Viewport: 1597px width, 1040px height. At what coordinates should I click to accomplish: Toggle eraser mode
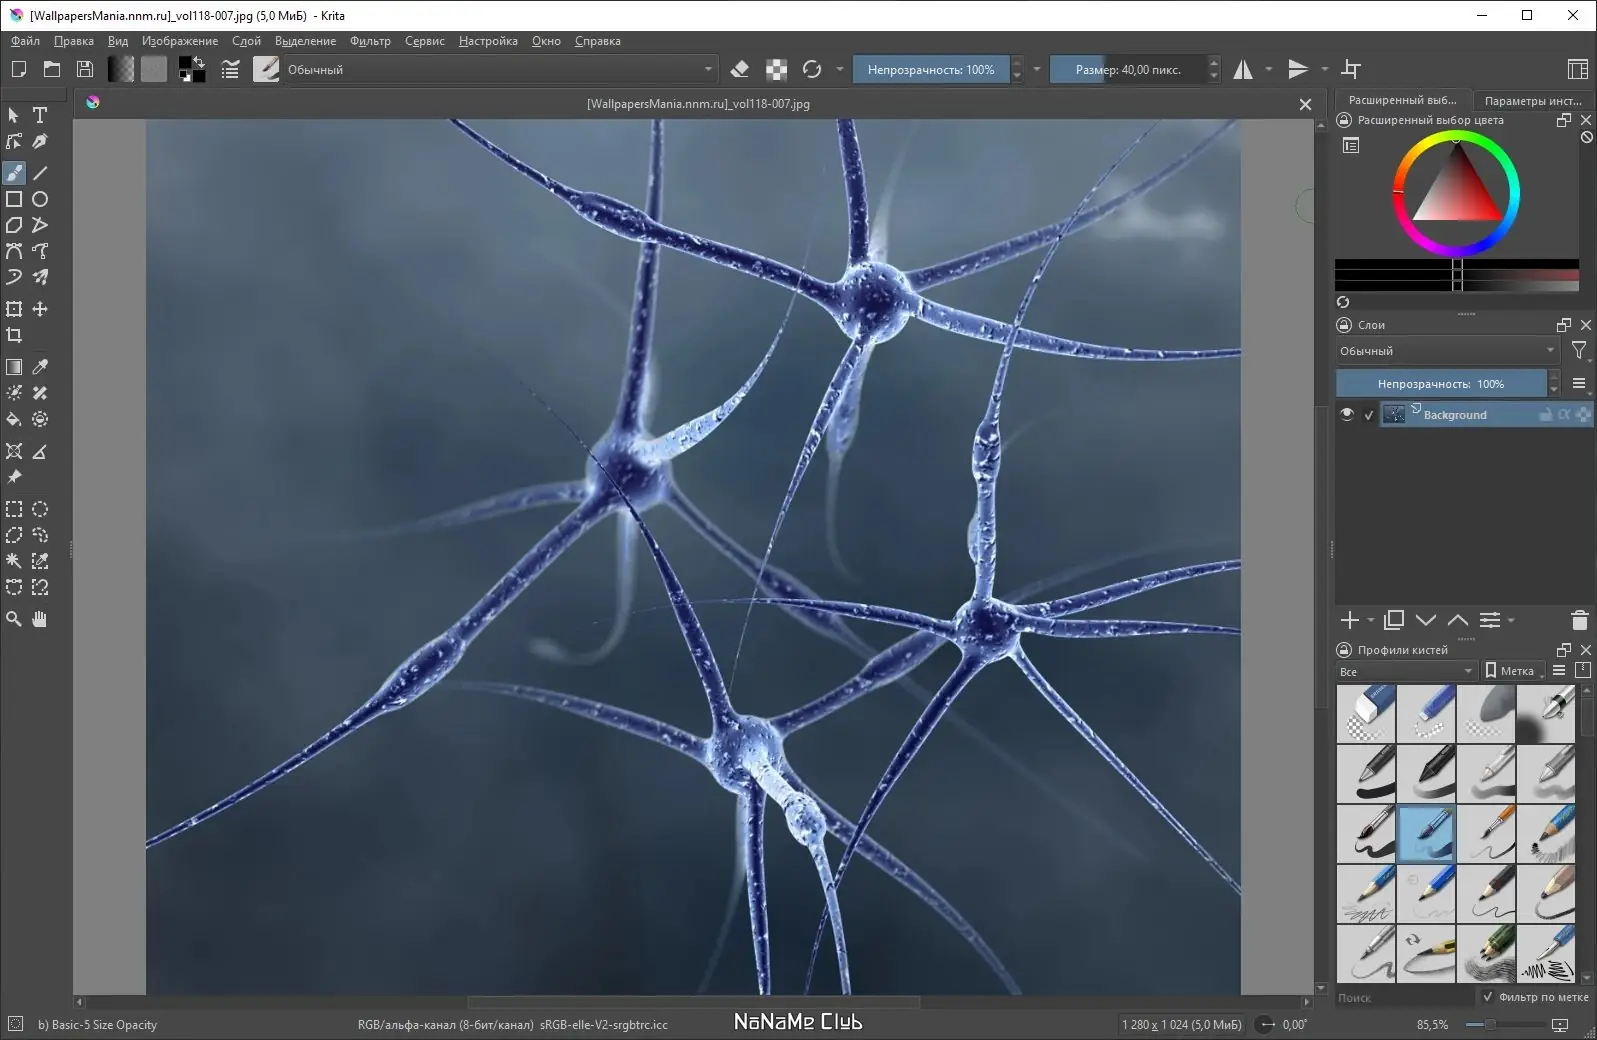(740, 69)
